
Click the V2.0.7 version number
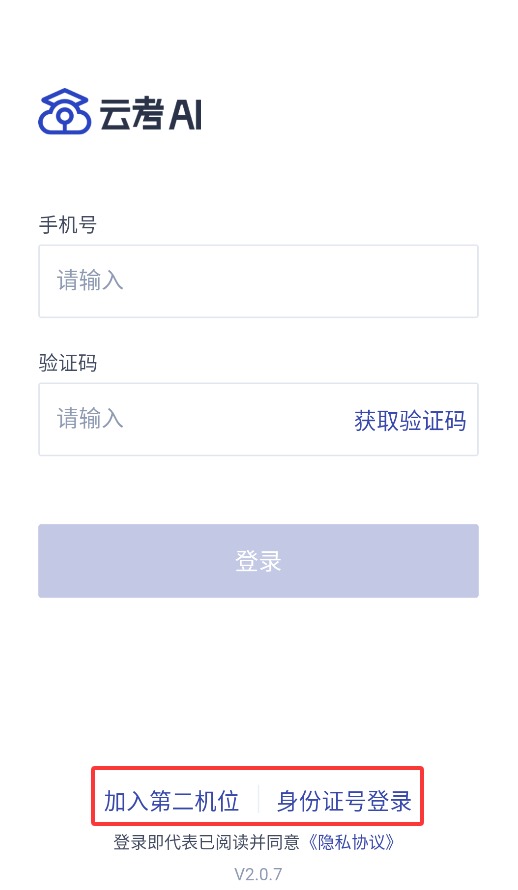258,874
